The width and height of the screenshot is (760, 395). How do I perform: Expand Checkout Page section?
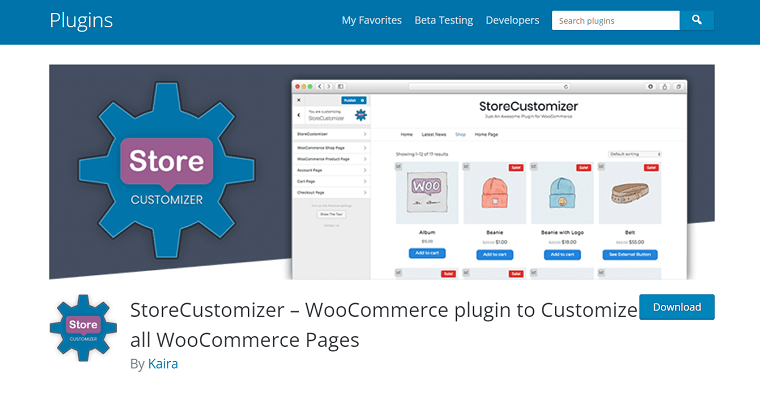tap(332, 192)
